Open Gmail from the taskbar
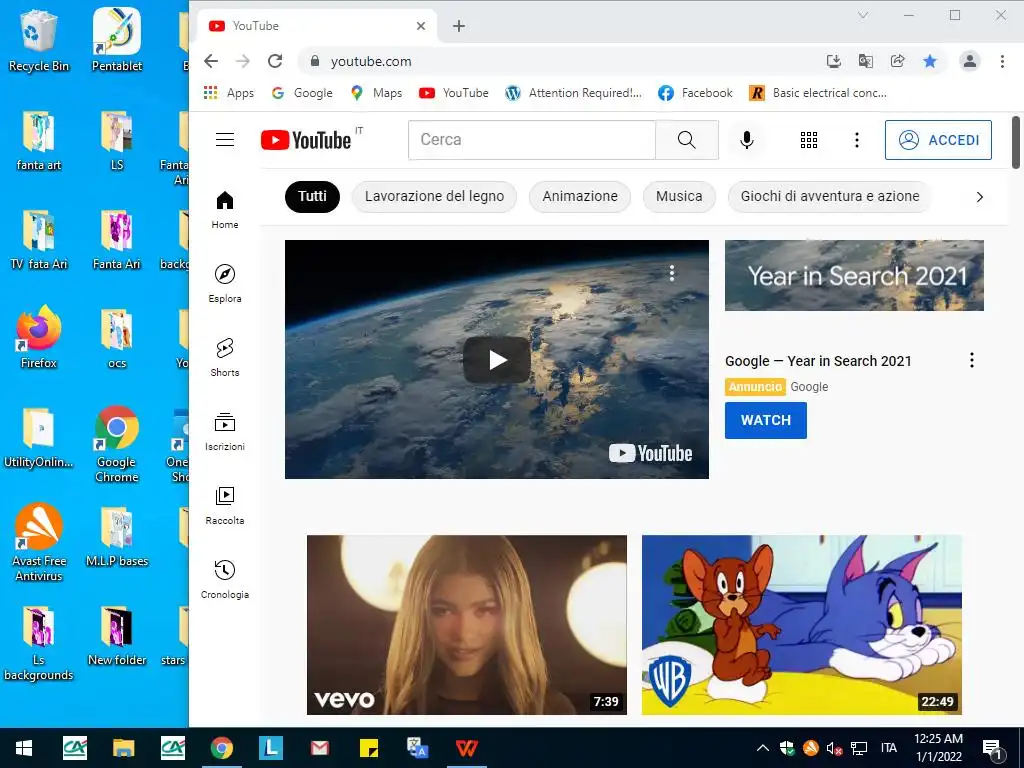 [x=319, y=748]
